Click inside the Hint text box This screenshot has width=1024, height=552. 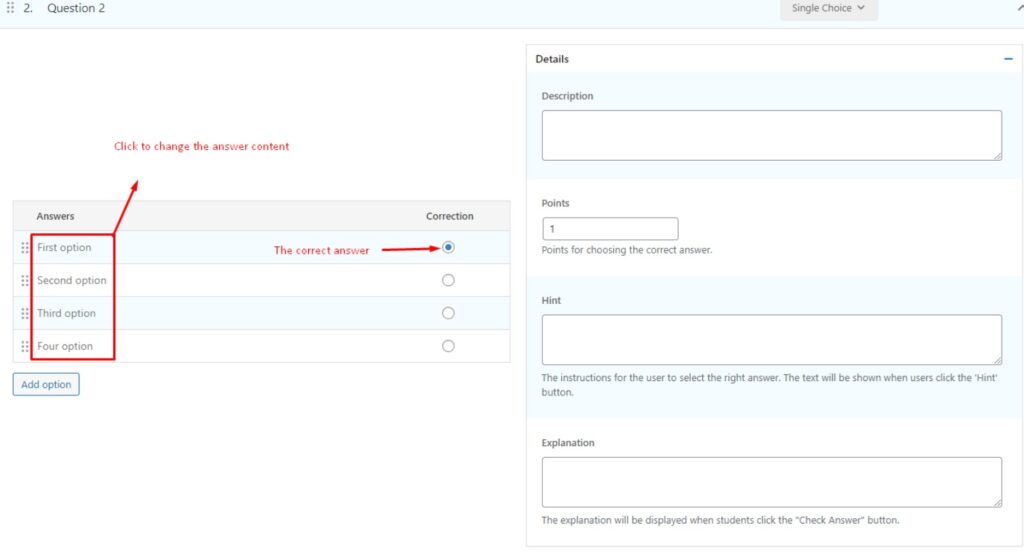pos(771,340)
